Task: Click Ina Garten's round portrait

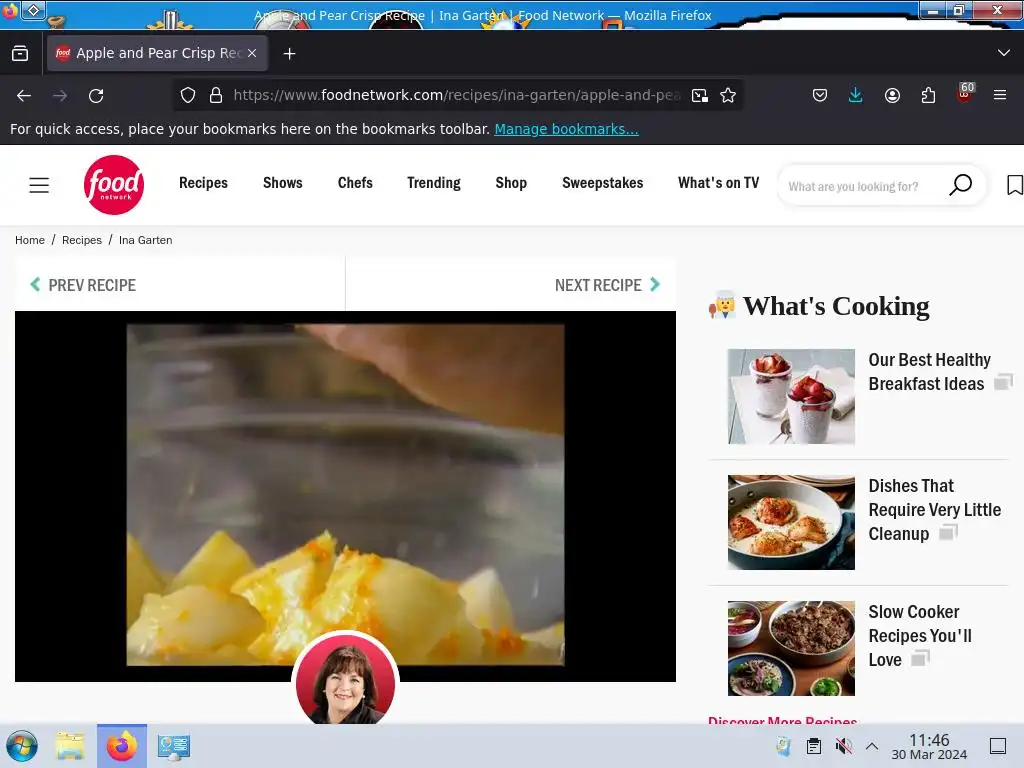Action: [345, 679]
